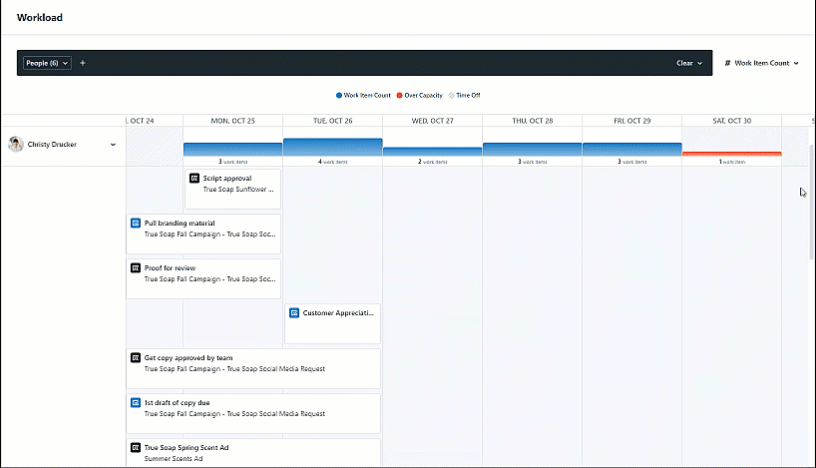Open 1st draft of copy due item
This screenshot has width=816, height=468.
click(x=253, y=413)
